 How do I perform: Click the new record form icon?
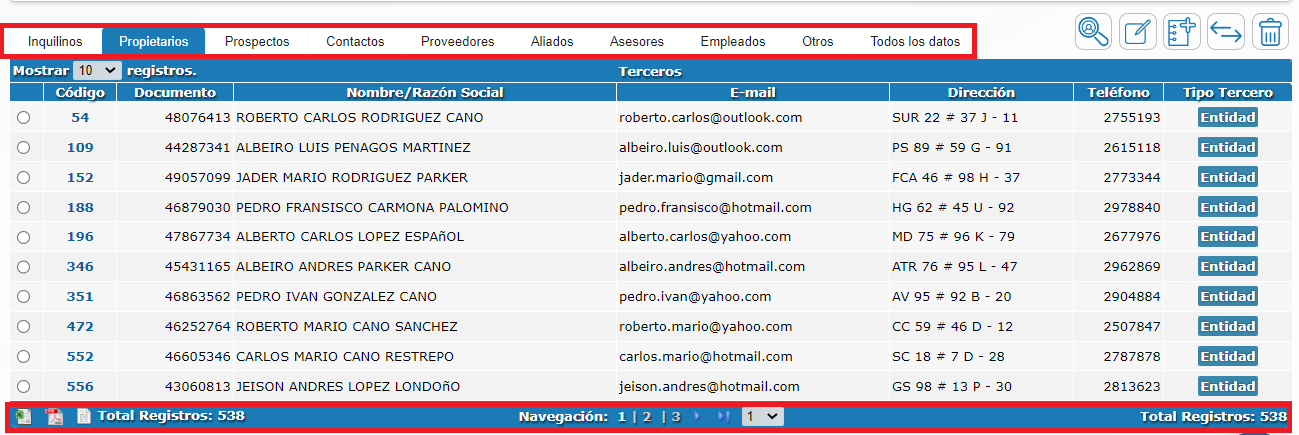click(x=1181, y=33)
